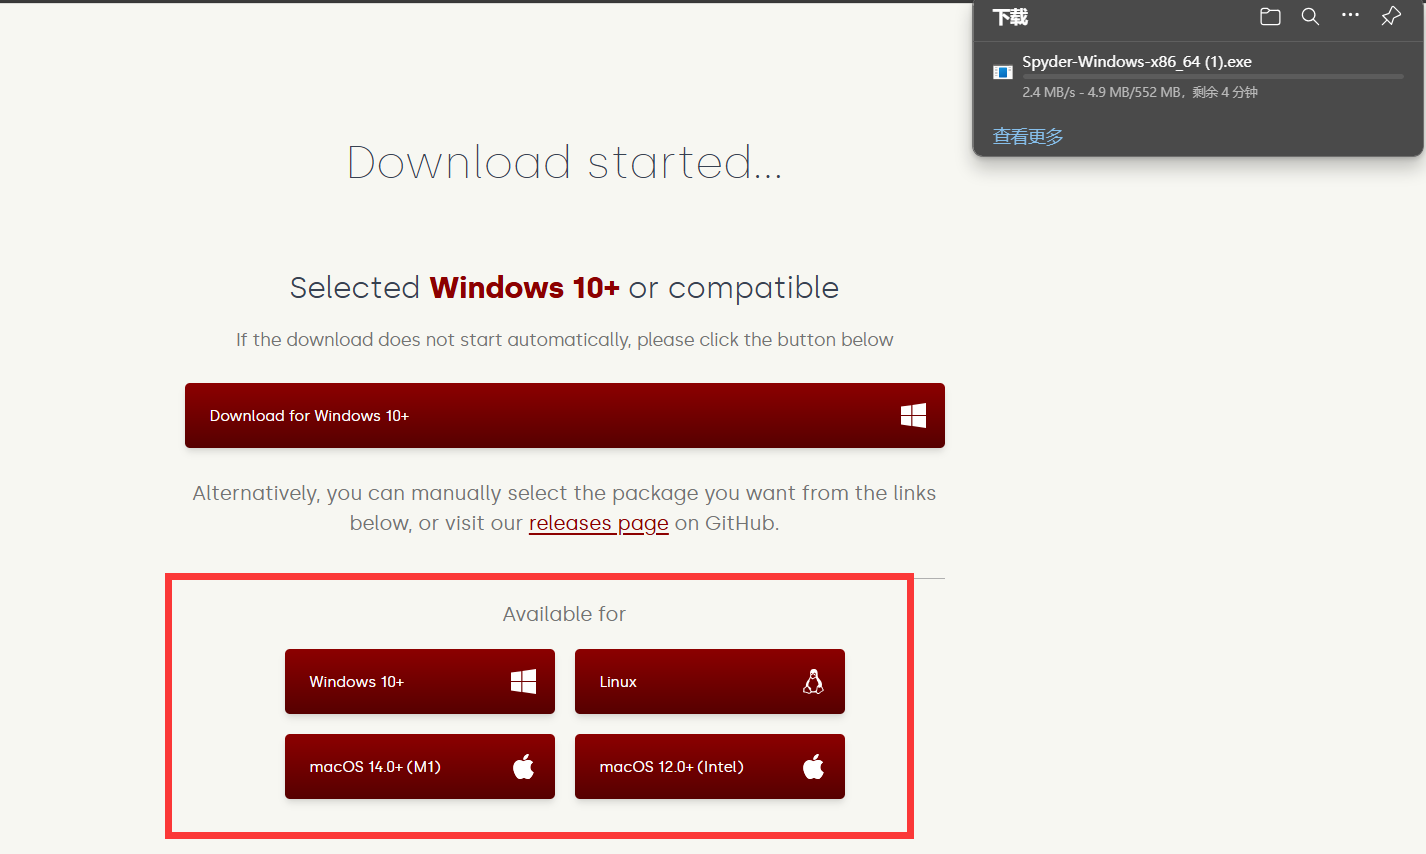
Task: Click search icon in downloads panel
Action: tap(1310, 16)
